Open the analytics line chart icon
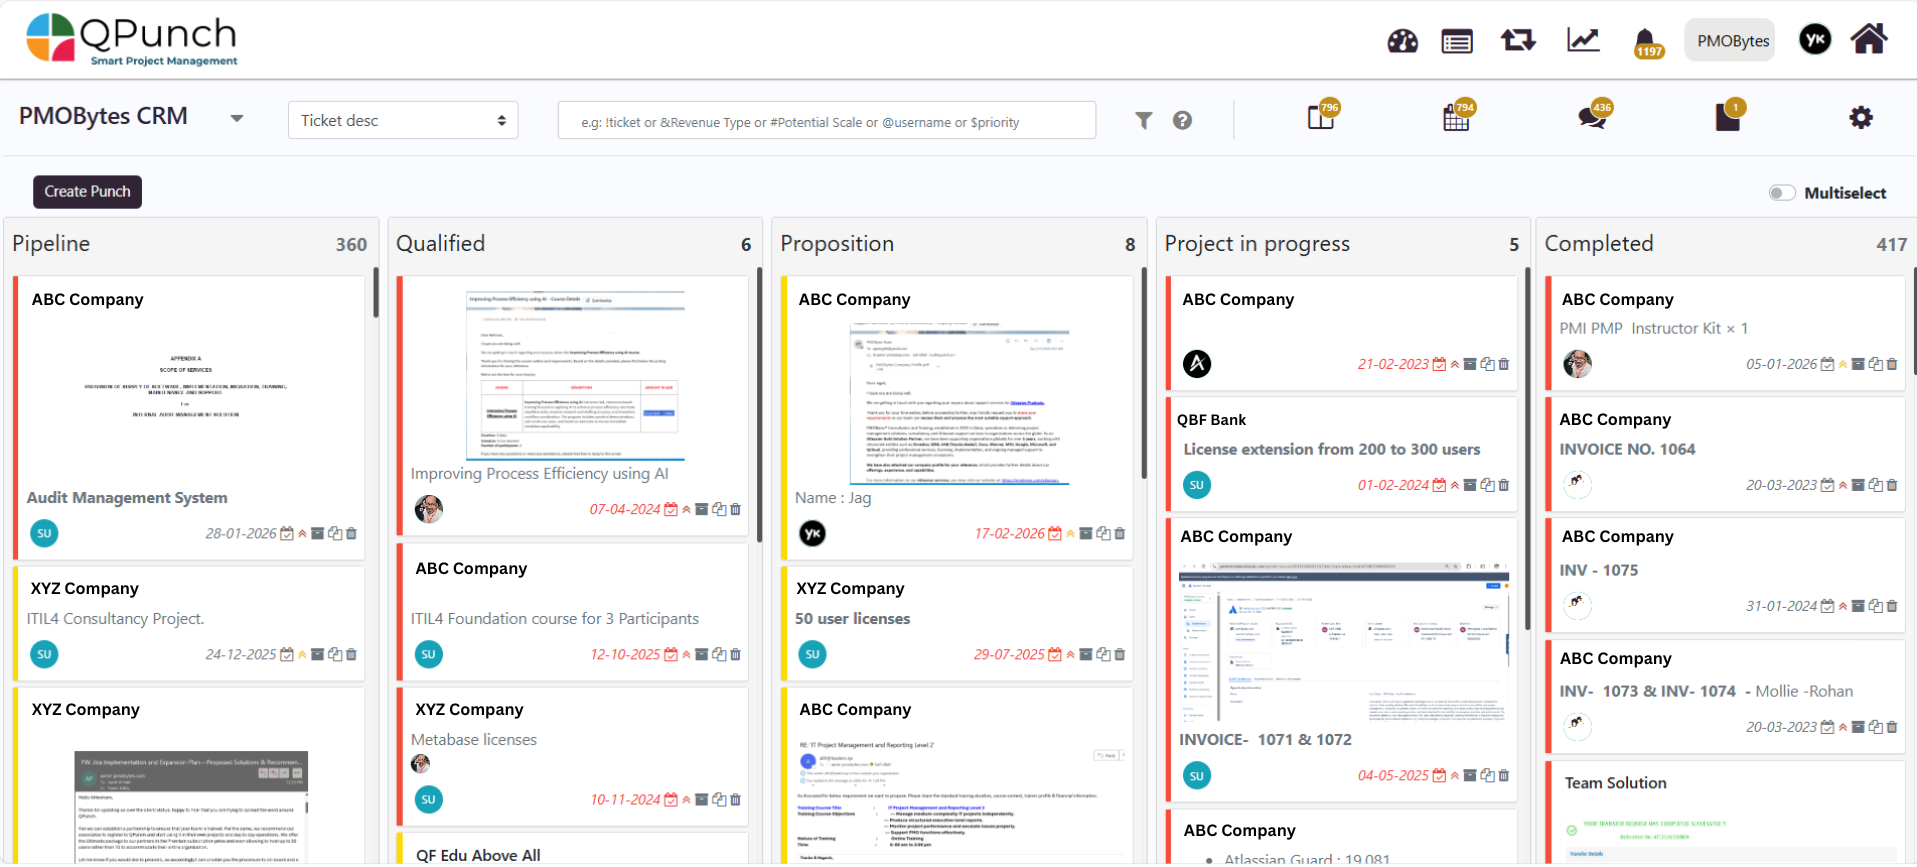This screenshot has width=1917, height=867. point(1583,41)
